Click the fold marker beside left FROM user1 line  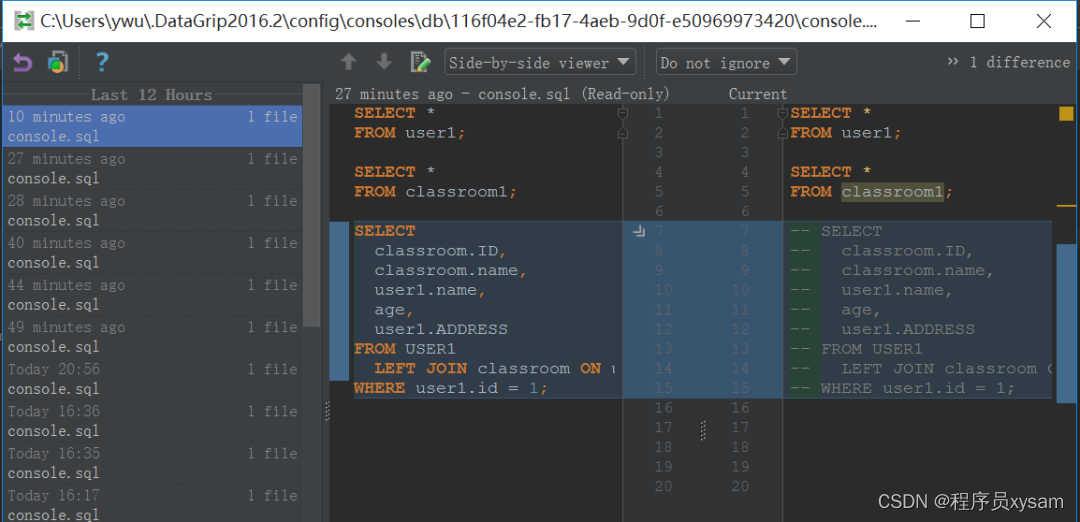(x=623, y=133)
